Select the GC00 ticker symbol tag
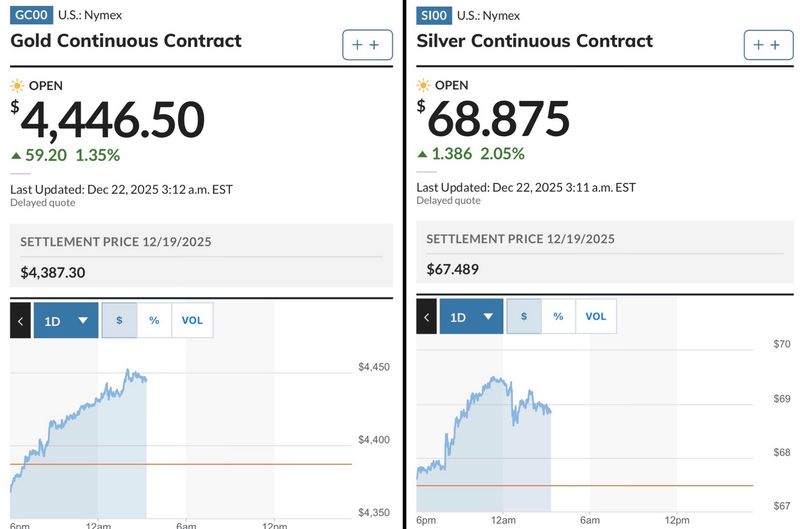Viewport: 800px width, 529px height. (x=30, y=16)
